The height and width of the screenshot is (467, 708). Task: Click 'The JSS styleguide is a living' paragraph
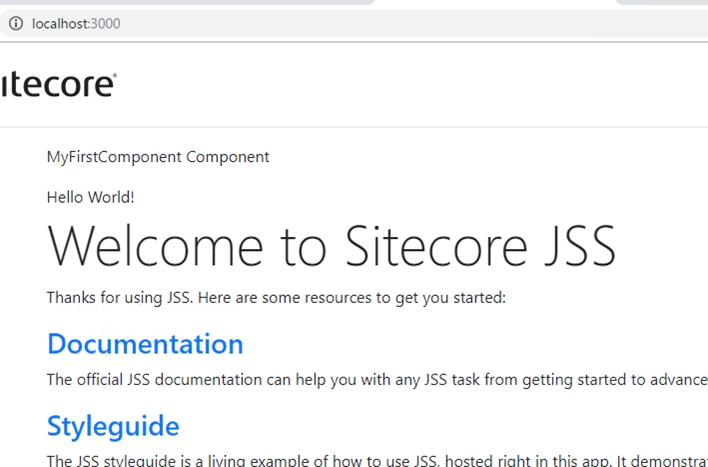pyautogui.click(x=377, y=460)
